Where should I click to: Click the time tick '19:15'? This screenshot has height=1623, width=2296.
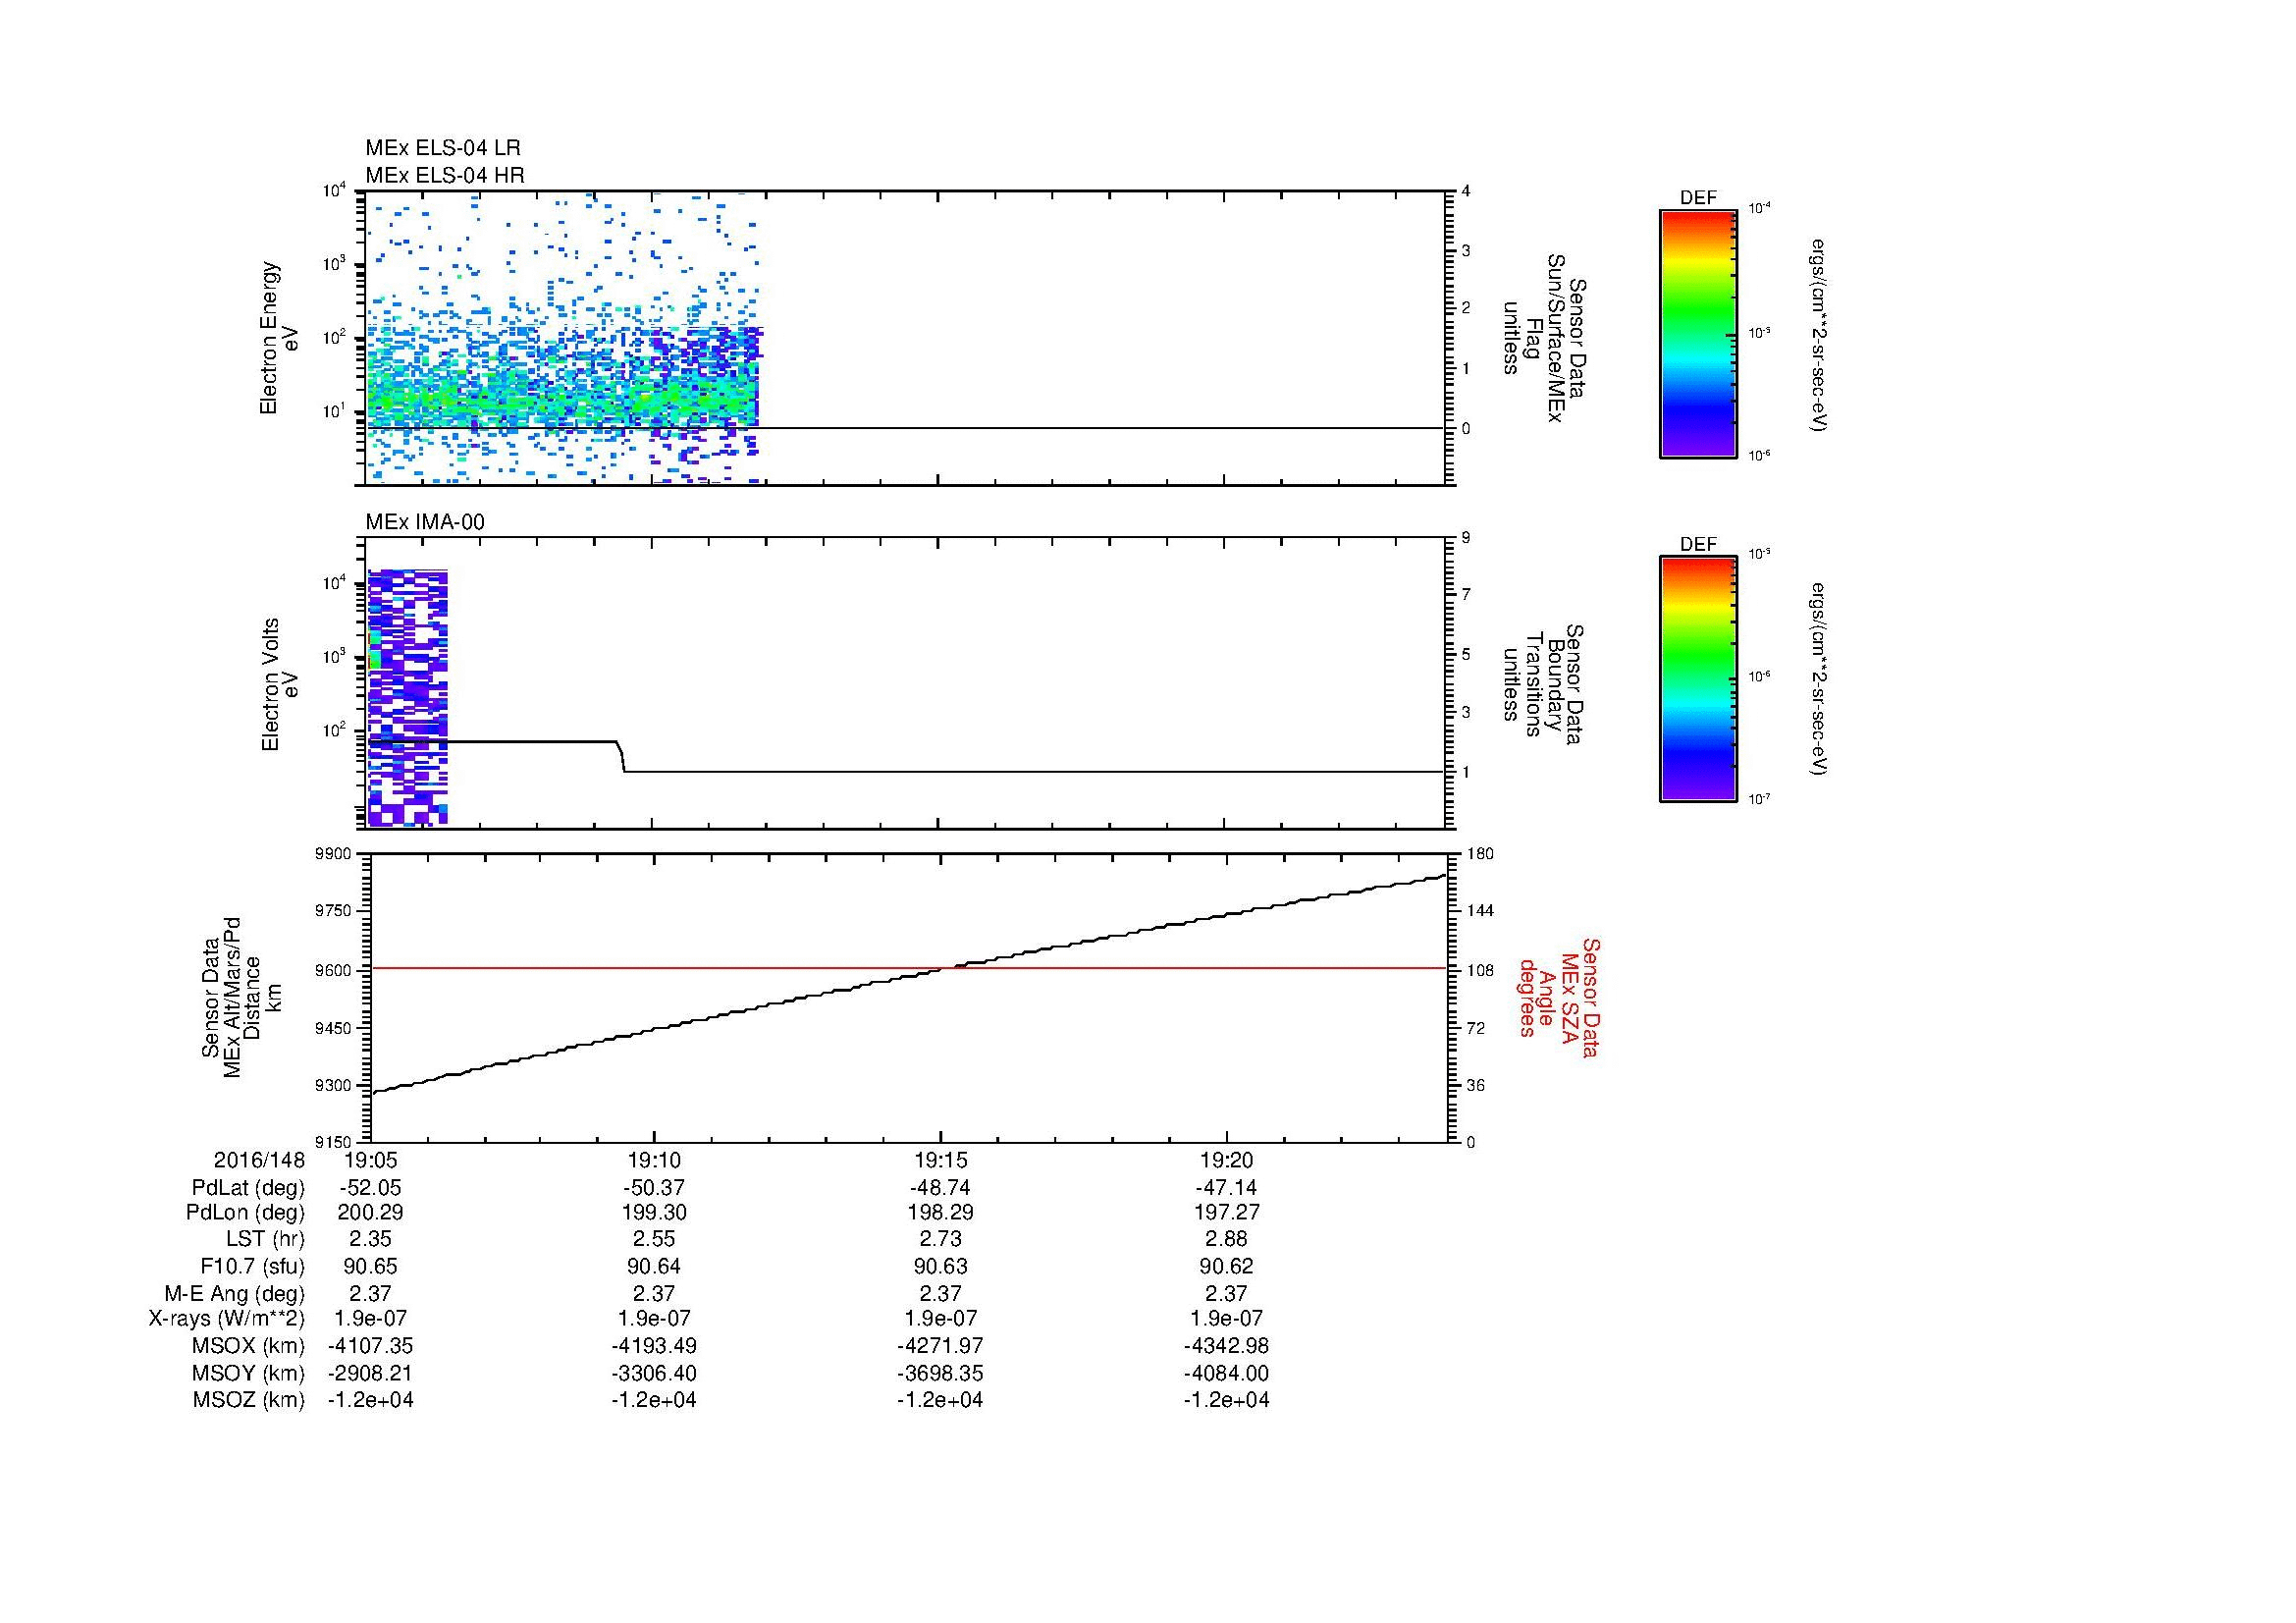coord(940,1160)
